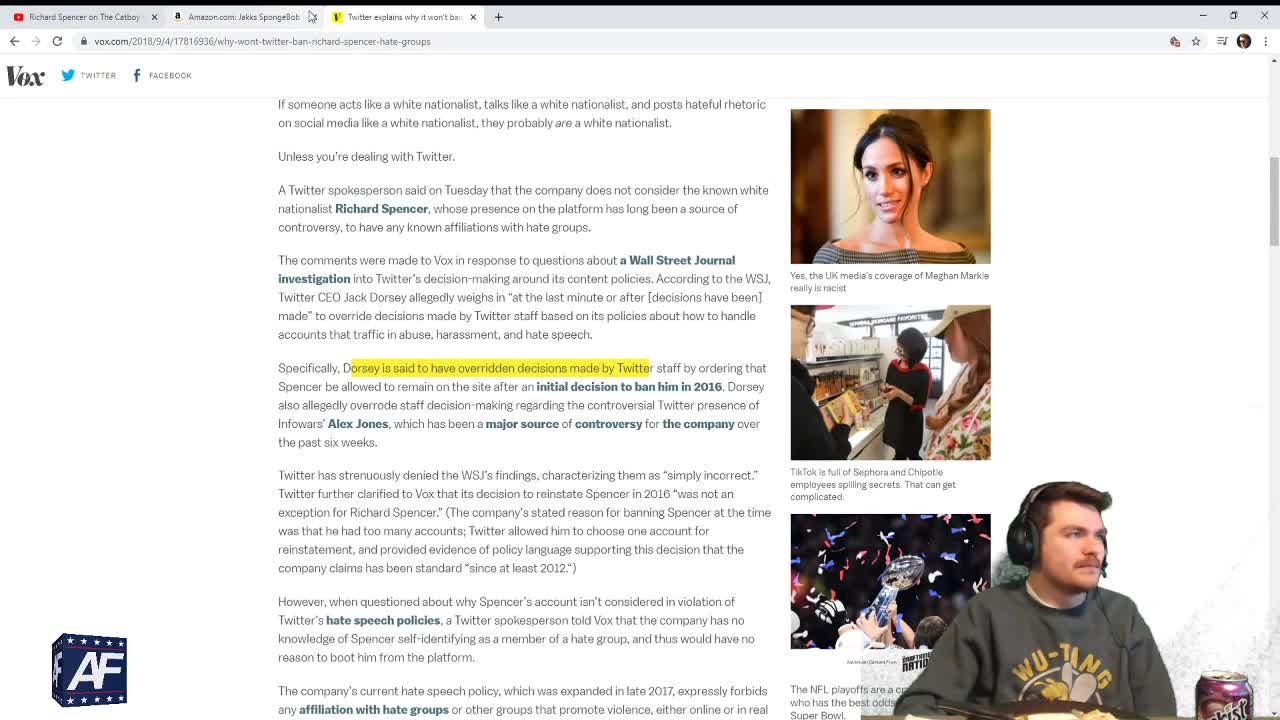Follow the Alex Jones link

[x=358, y=424]
